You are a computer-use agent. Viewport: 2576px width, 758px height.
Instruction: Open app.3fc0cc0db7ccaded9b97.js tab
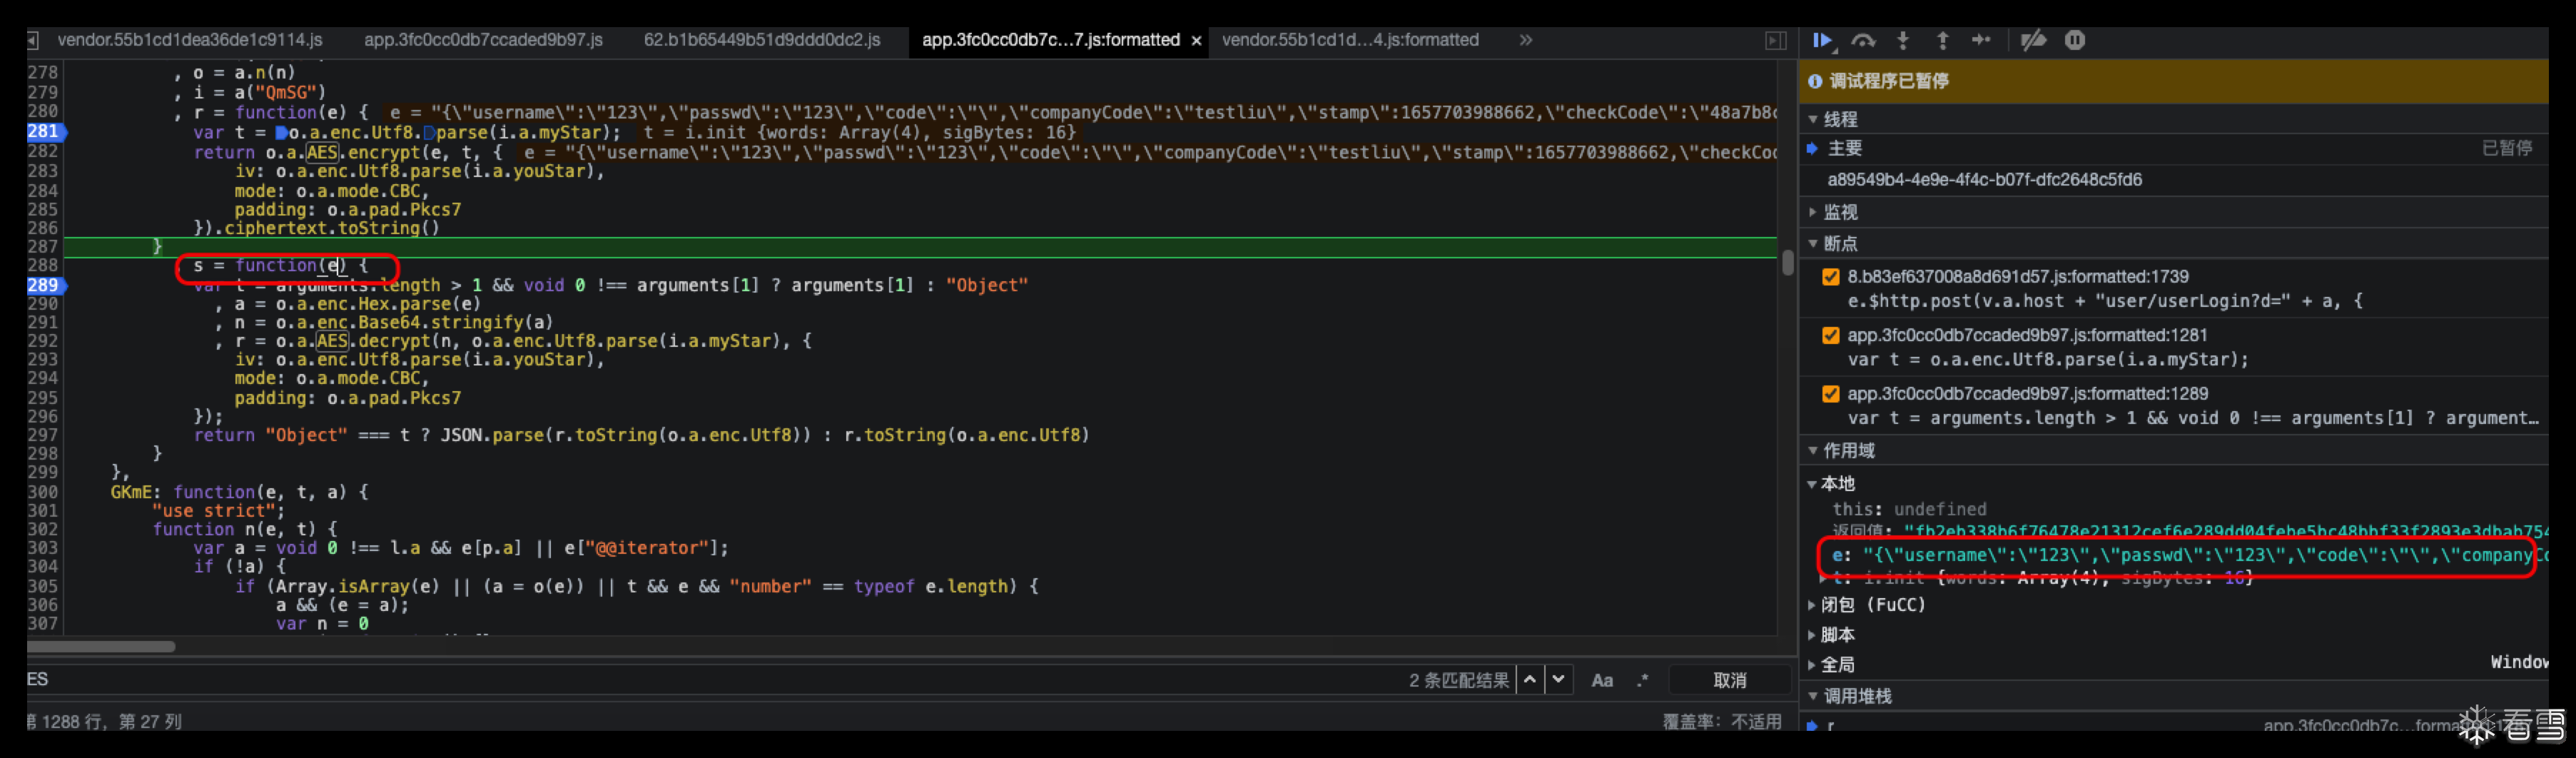(483, 40)
